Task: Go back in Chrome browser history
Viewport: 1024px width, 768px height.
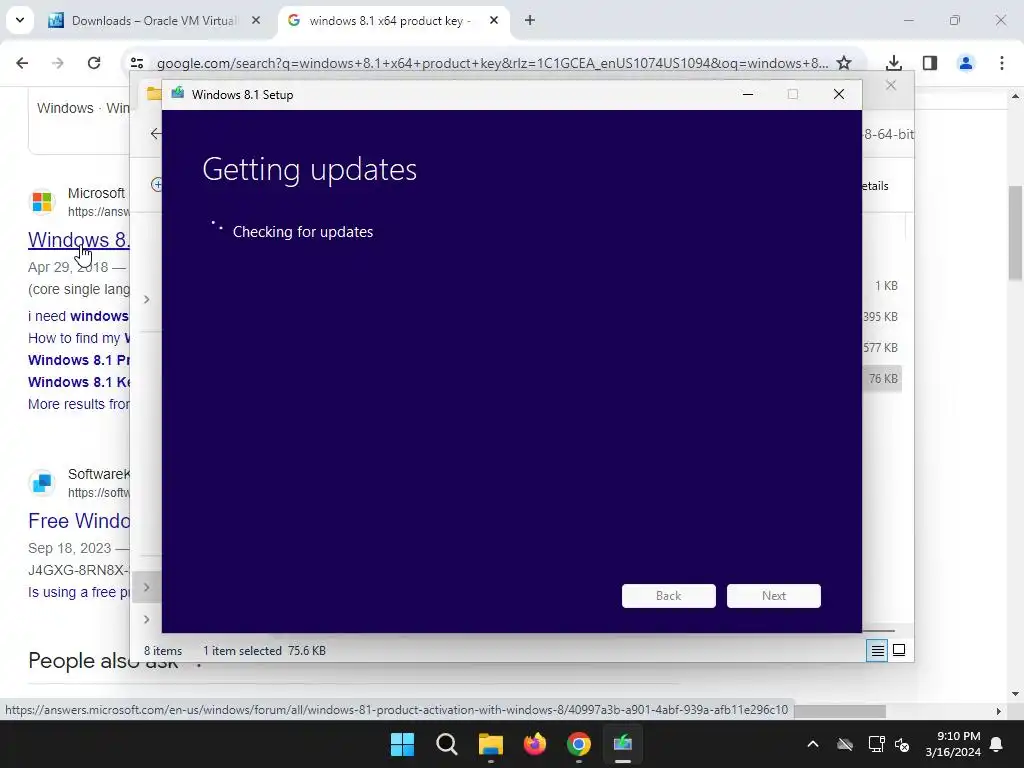Action: [22, 63]
